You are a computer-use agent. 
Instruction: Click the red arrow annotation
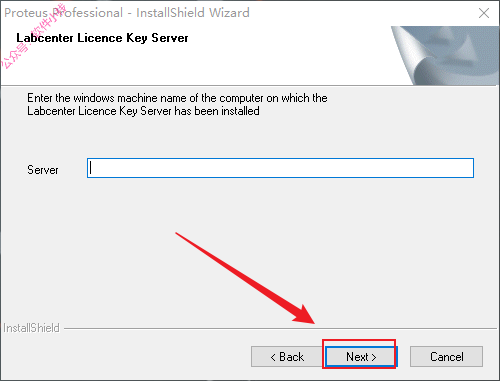[x=245, y=278]
